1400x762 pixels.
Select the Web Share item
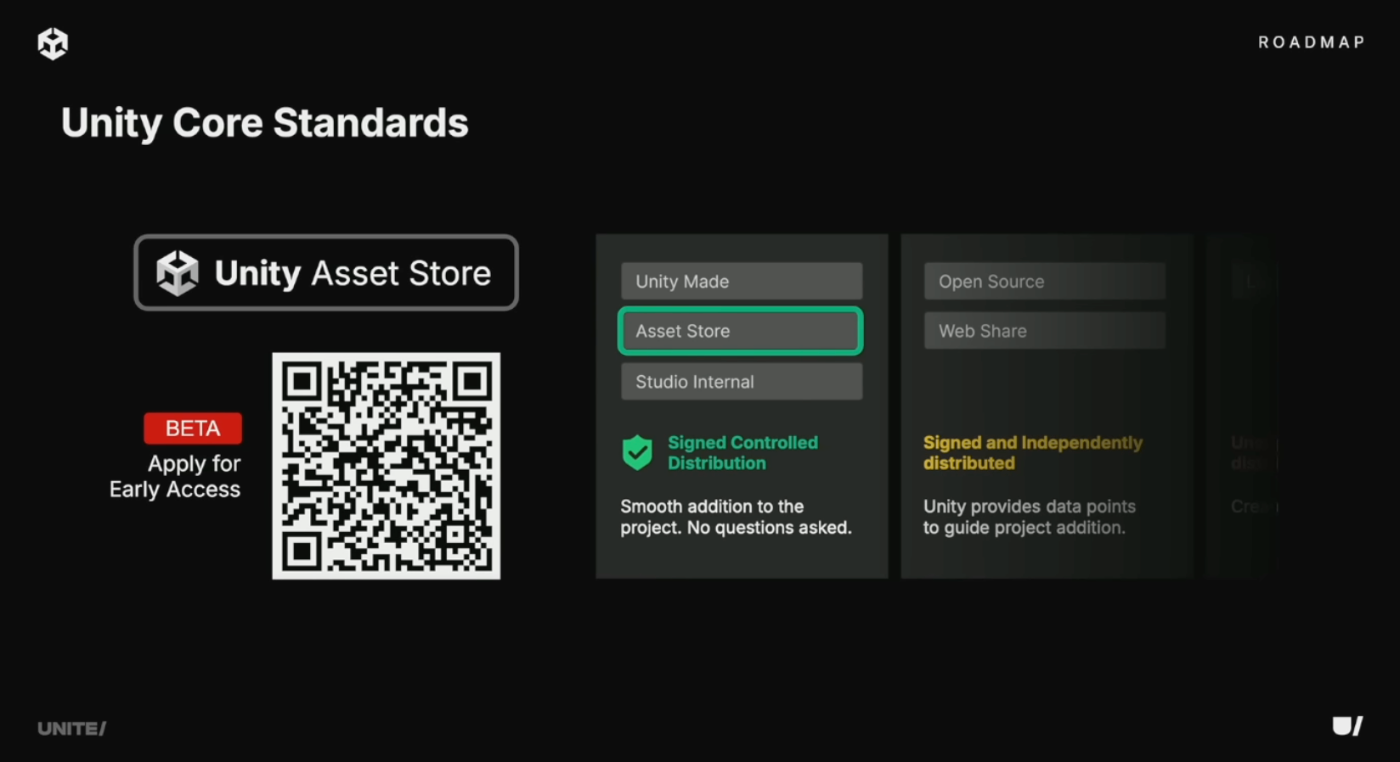tap(1044, 331)
